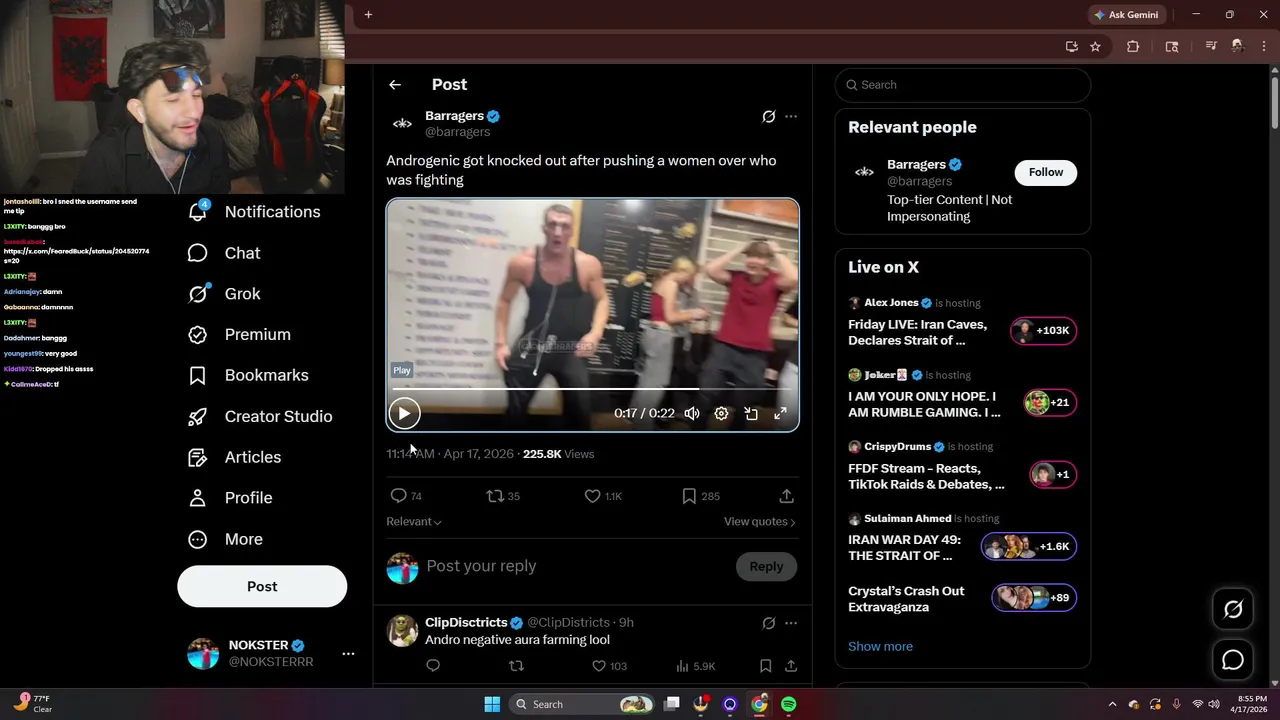The width and height of the screenshot is (1280, 720).
Task: Open Grok icon on Barragers post
Action: [x=768, y=117]
